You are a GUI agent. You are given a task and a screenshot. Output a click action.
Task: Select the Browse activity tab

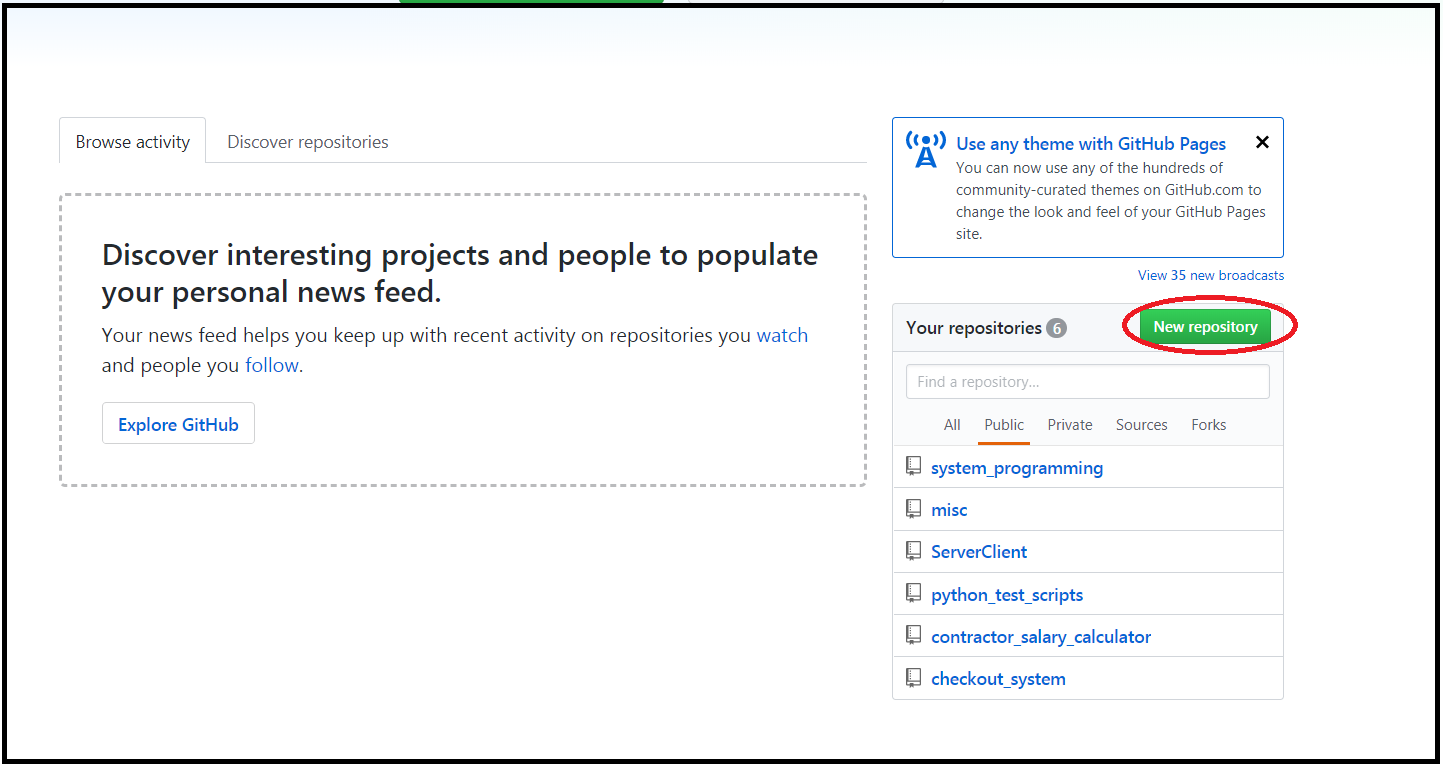point(132,141)
